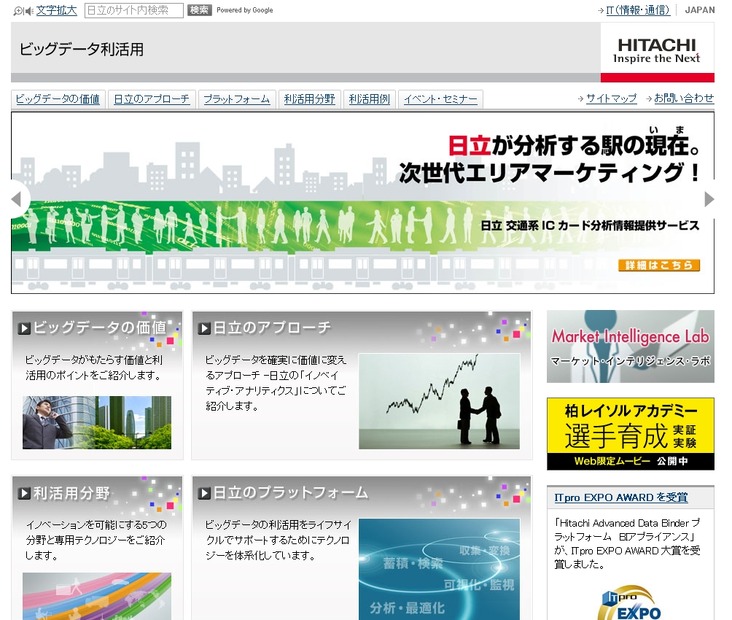Screen dimensions: 732x620
Task: Click the 次世代エリアマーケティング banner headline
Action: pyautogui.click(x=549, y=172)
